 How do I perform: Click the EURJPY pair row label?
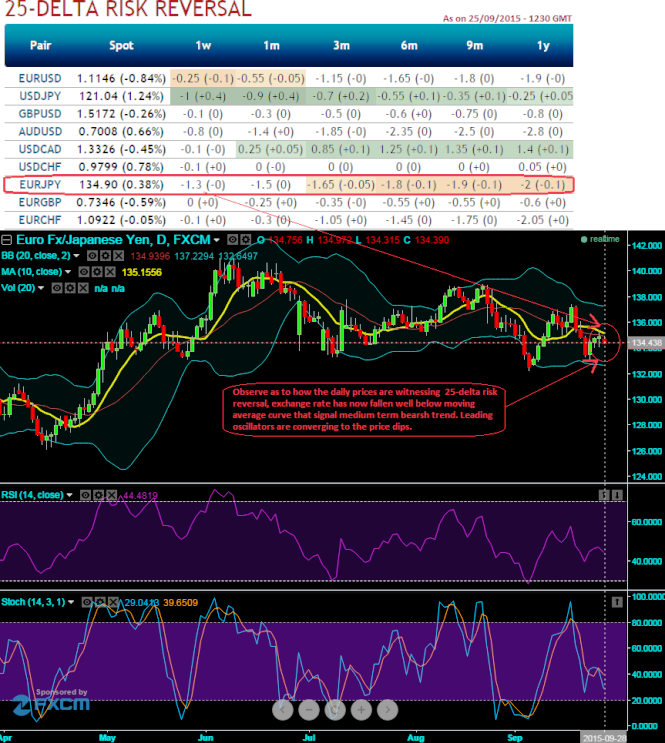click(40, 184)
